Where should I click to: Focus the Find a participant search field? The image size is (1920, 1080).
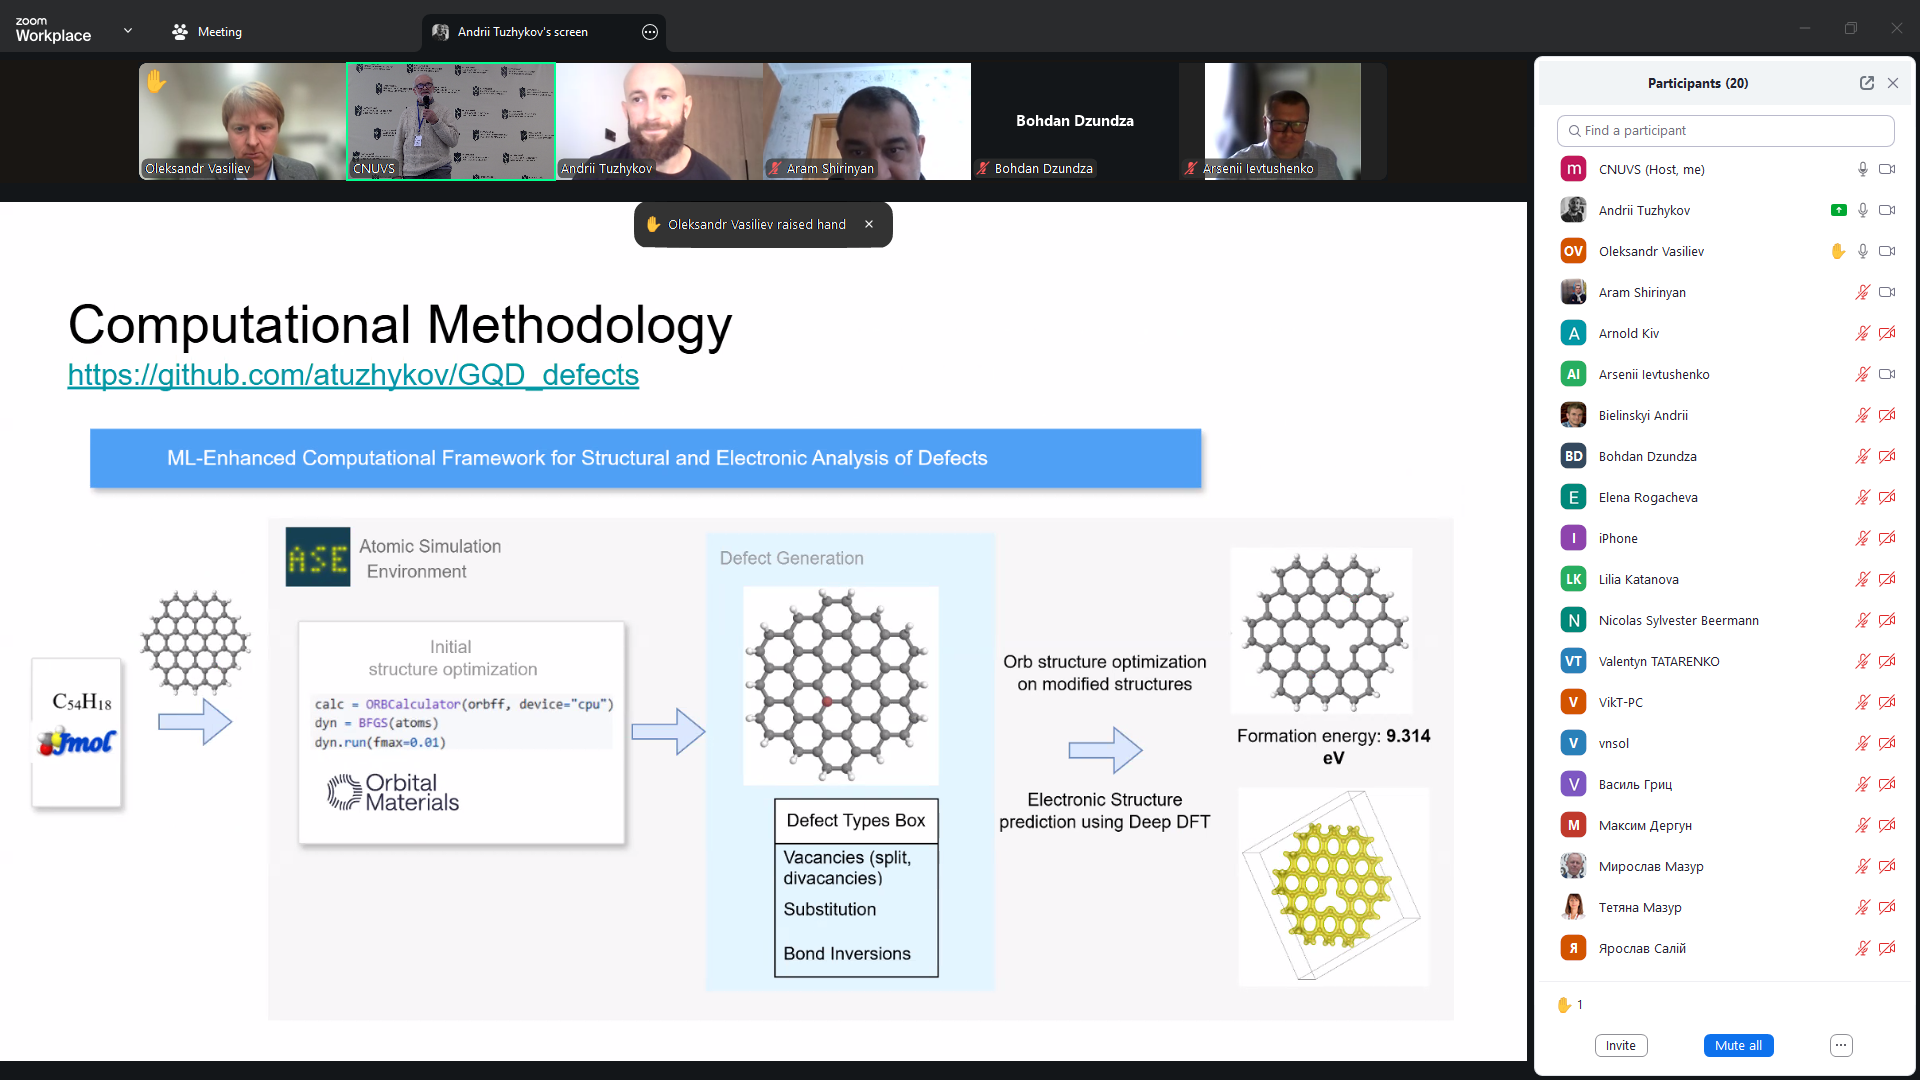tap(1725, 130)
